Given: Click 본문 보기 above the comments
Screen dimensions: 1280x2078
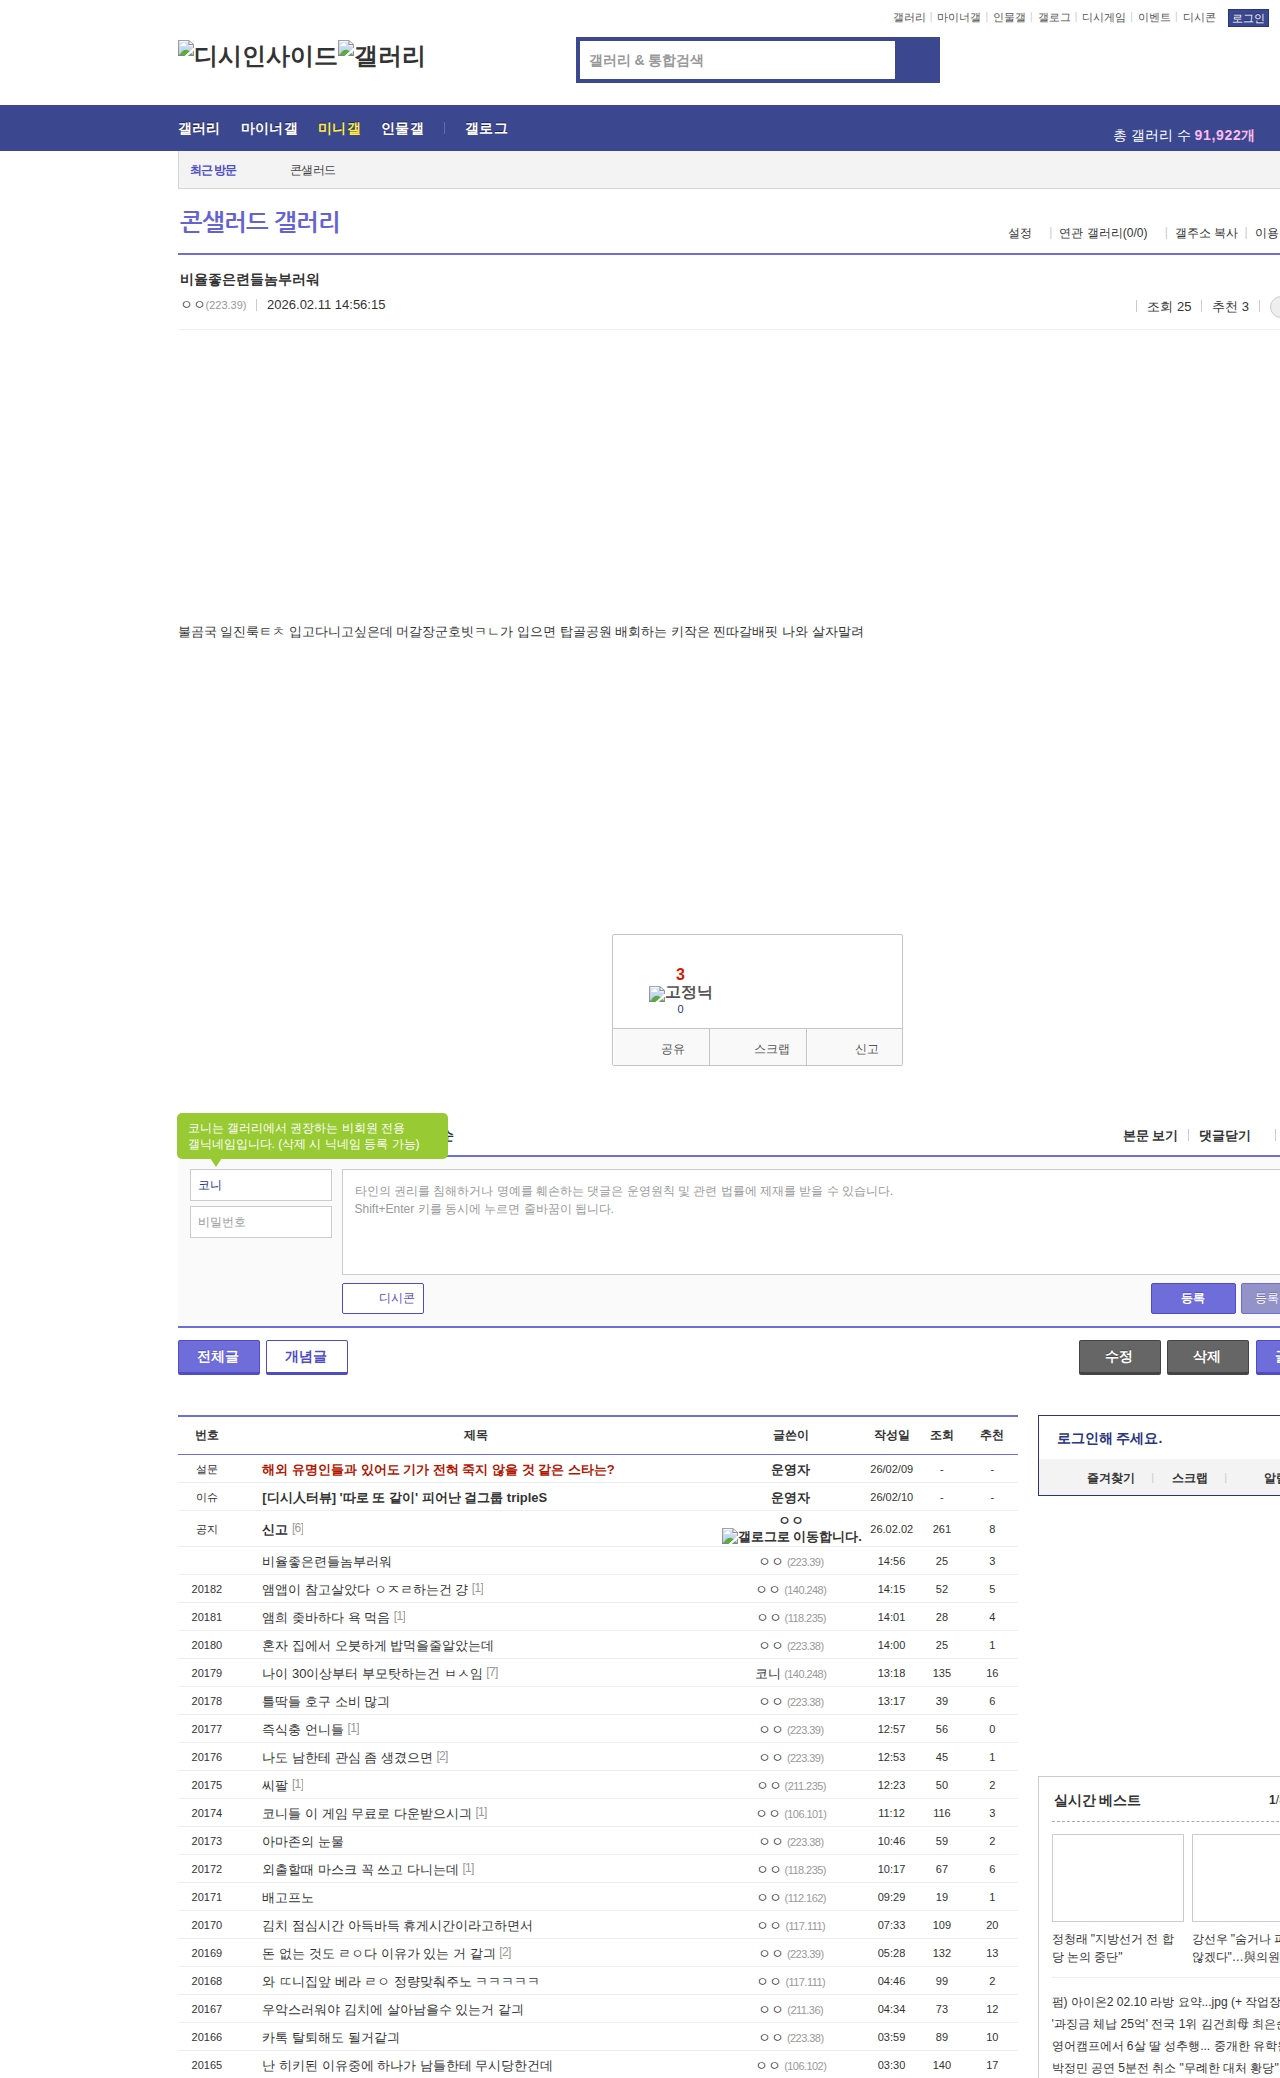Looking at the screenshot, I should (x=1150, y=1136).
